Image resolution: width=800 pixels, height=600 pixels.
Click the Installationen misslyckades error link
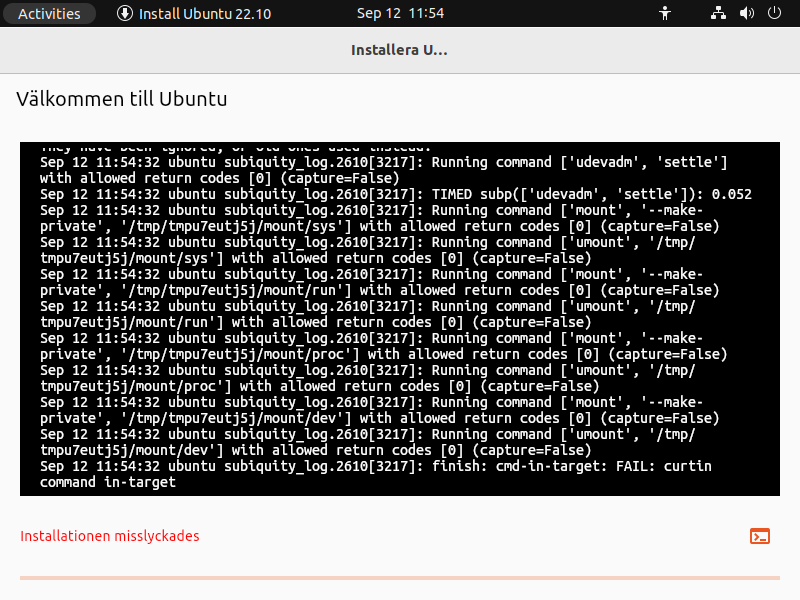coord(110,536)
